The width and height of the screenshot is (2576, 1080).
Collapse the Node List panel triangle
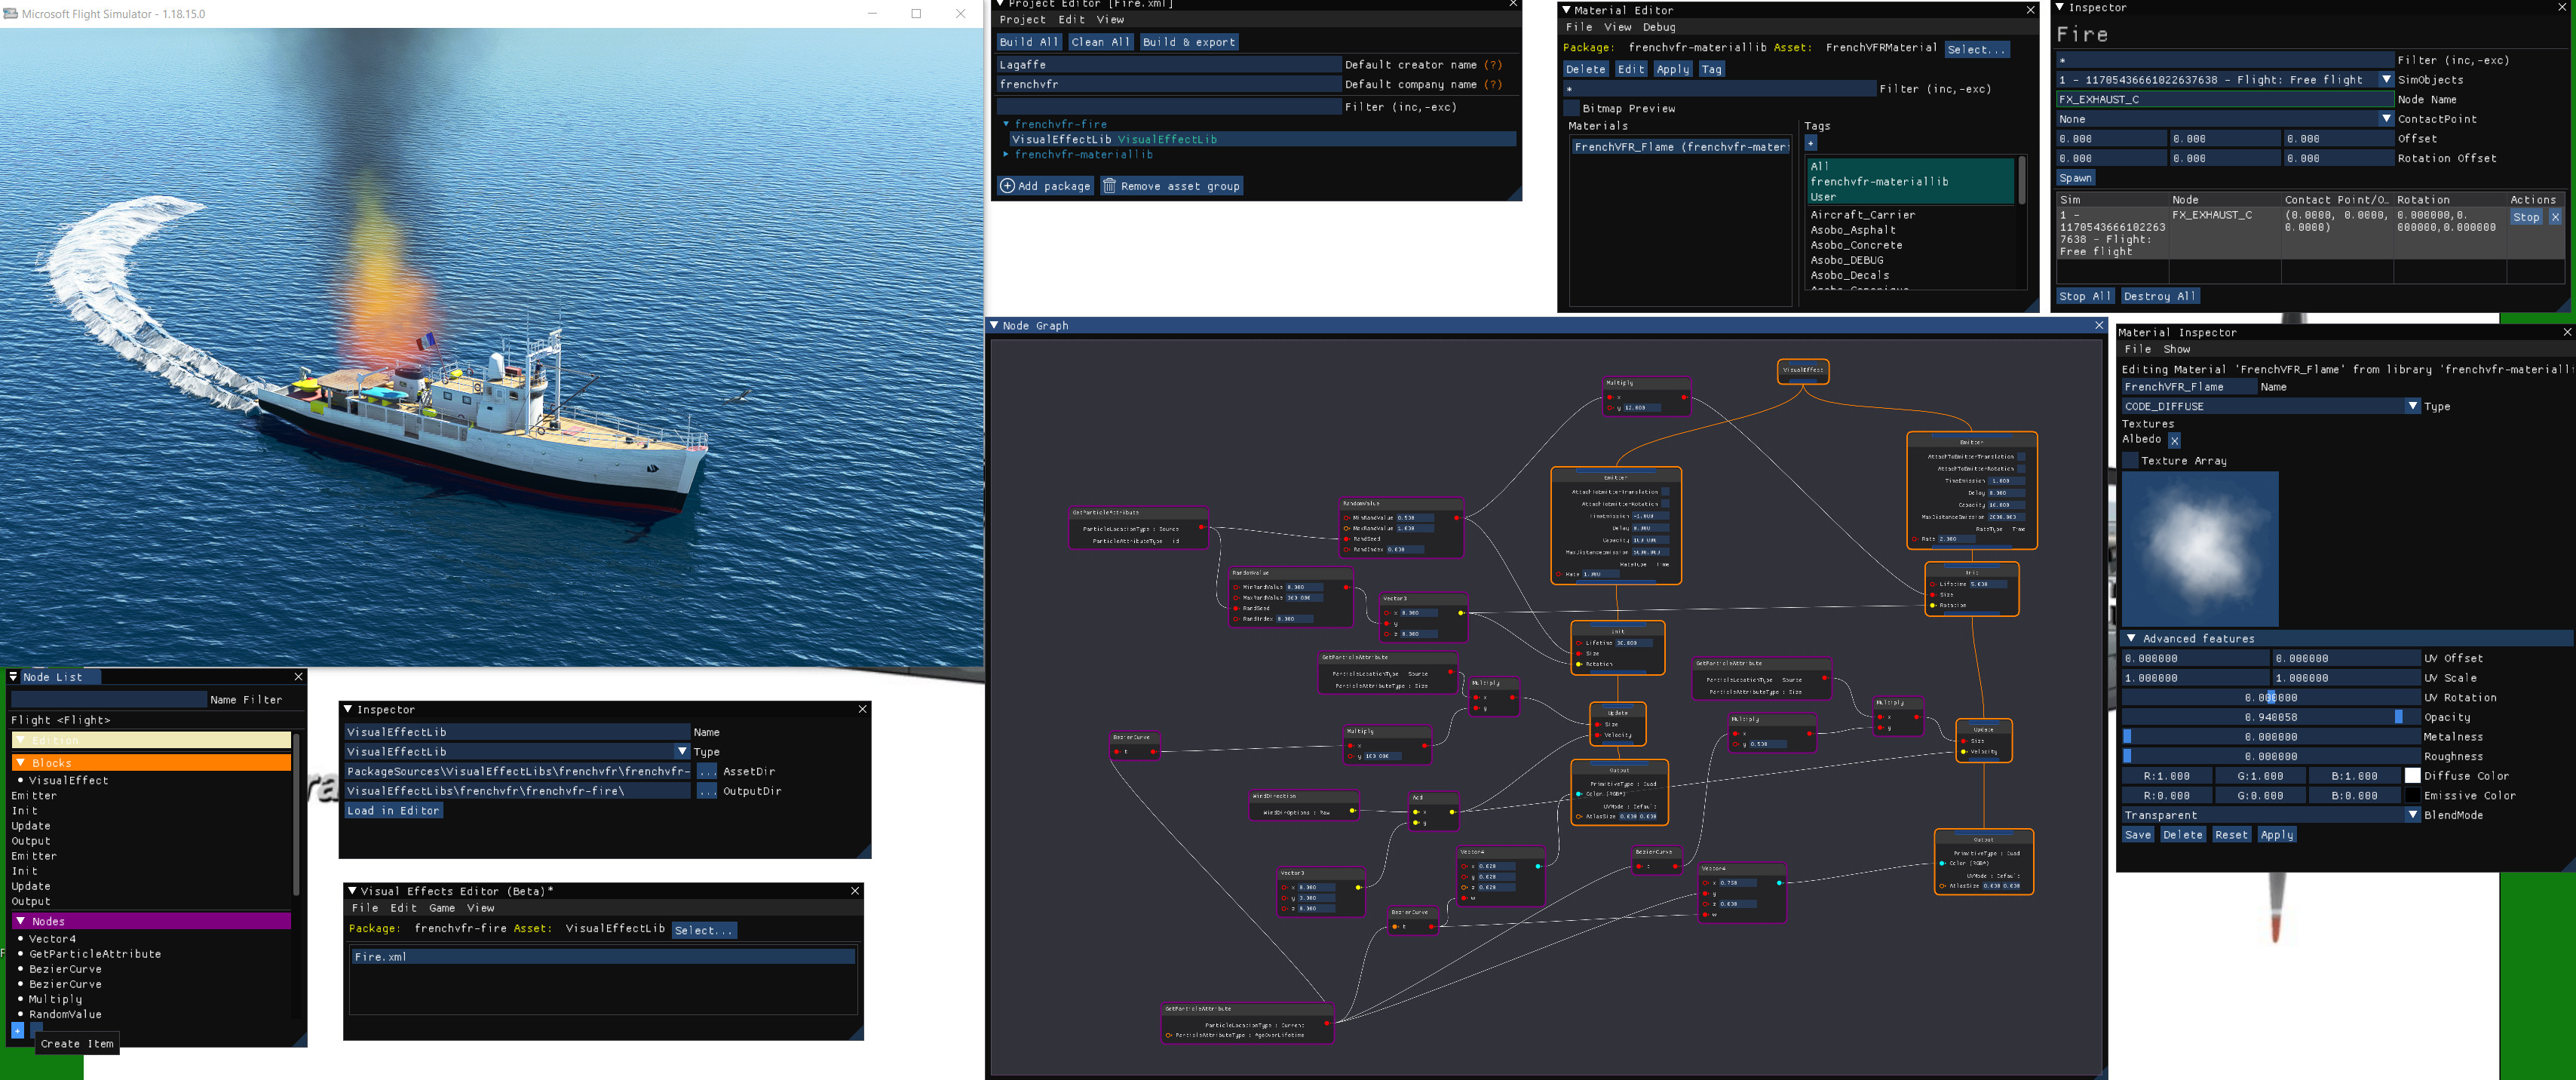click(x=13, y=677)
